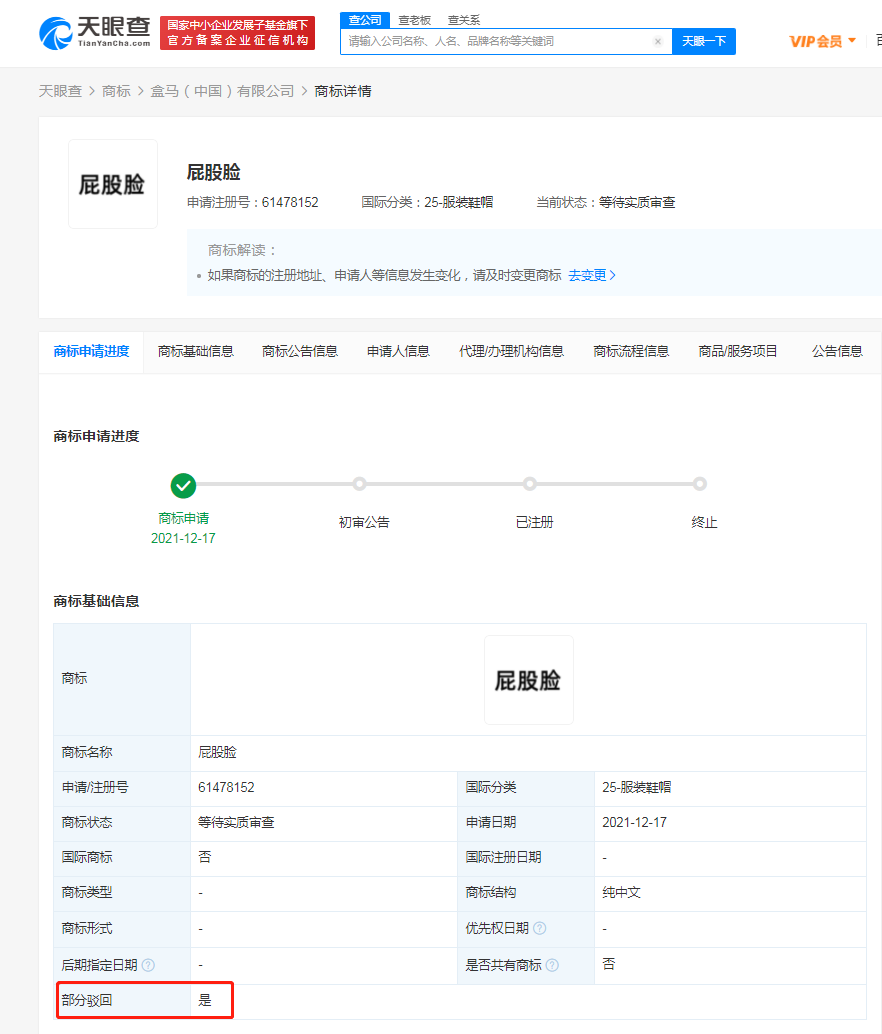Switch to the 申请人信息 tab

tap(398, 351)
